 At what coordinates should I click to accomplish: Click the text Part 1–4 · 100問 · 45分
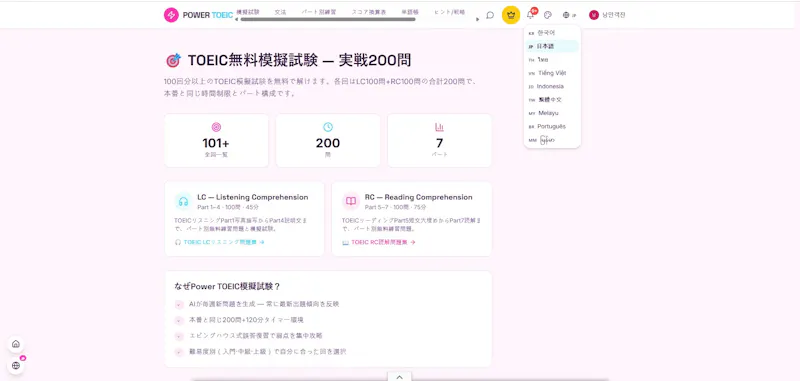click(x=228, y=208)
